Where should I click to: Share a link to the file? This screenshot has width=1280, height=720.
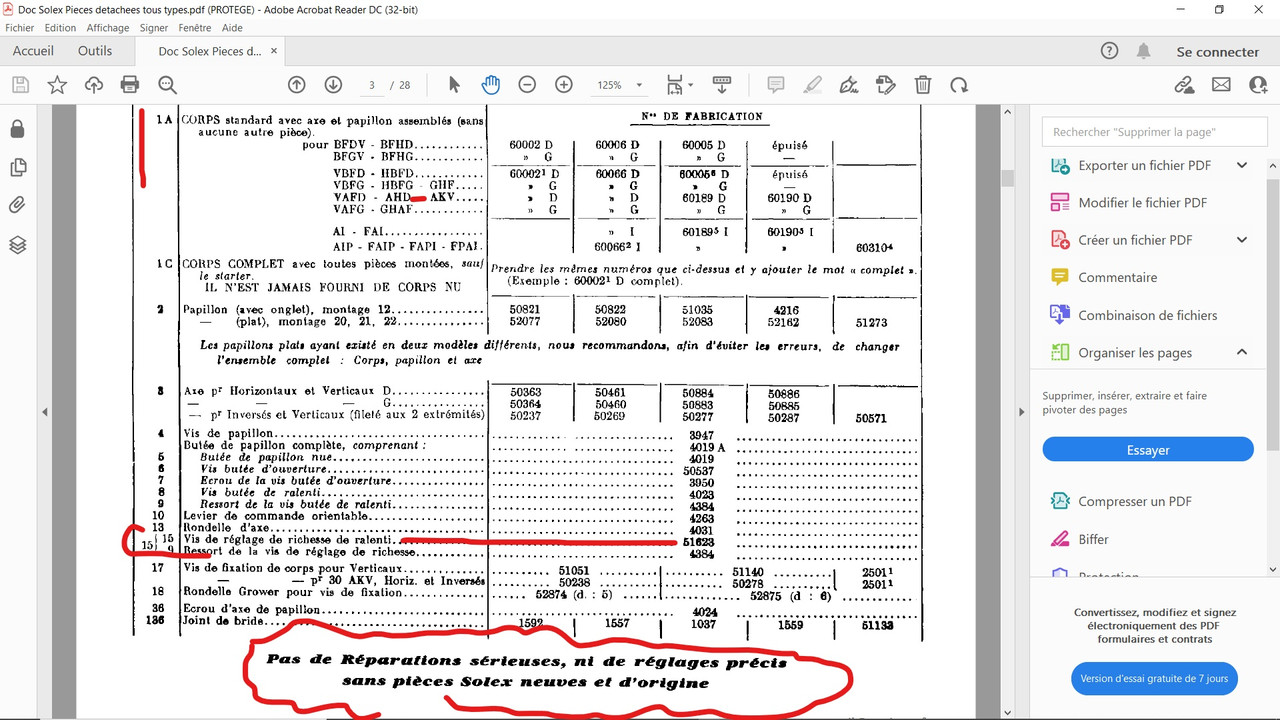coord(1184,85)
